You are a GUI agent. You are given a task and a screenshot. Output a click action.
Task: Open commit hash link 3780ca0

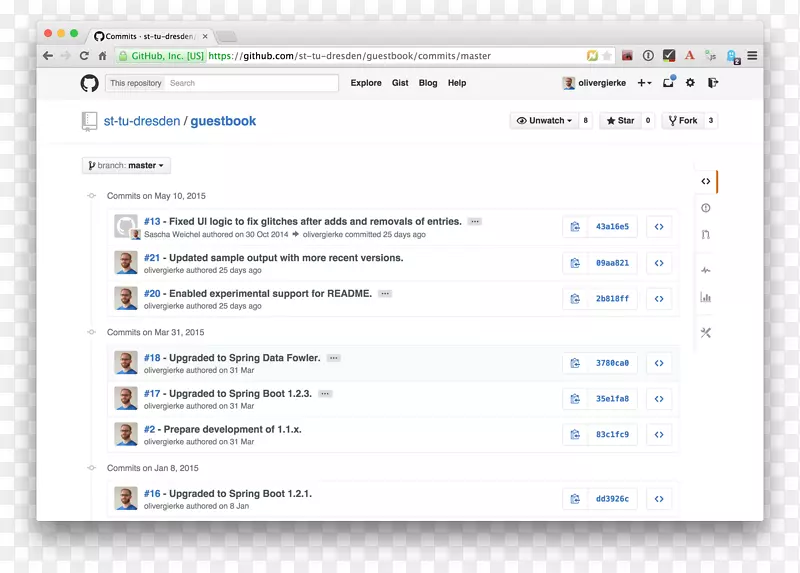[x=612, y=363]
